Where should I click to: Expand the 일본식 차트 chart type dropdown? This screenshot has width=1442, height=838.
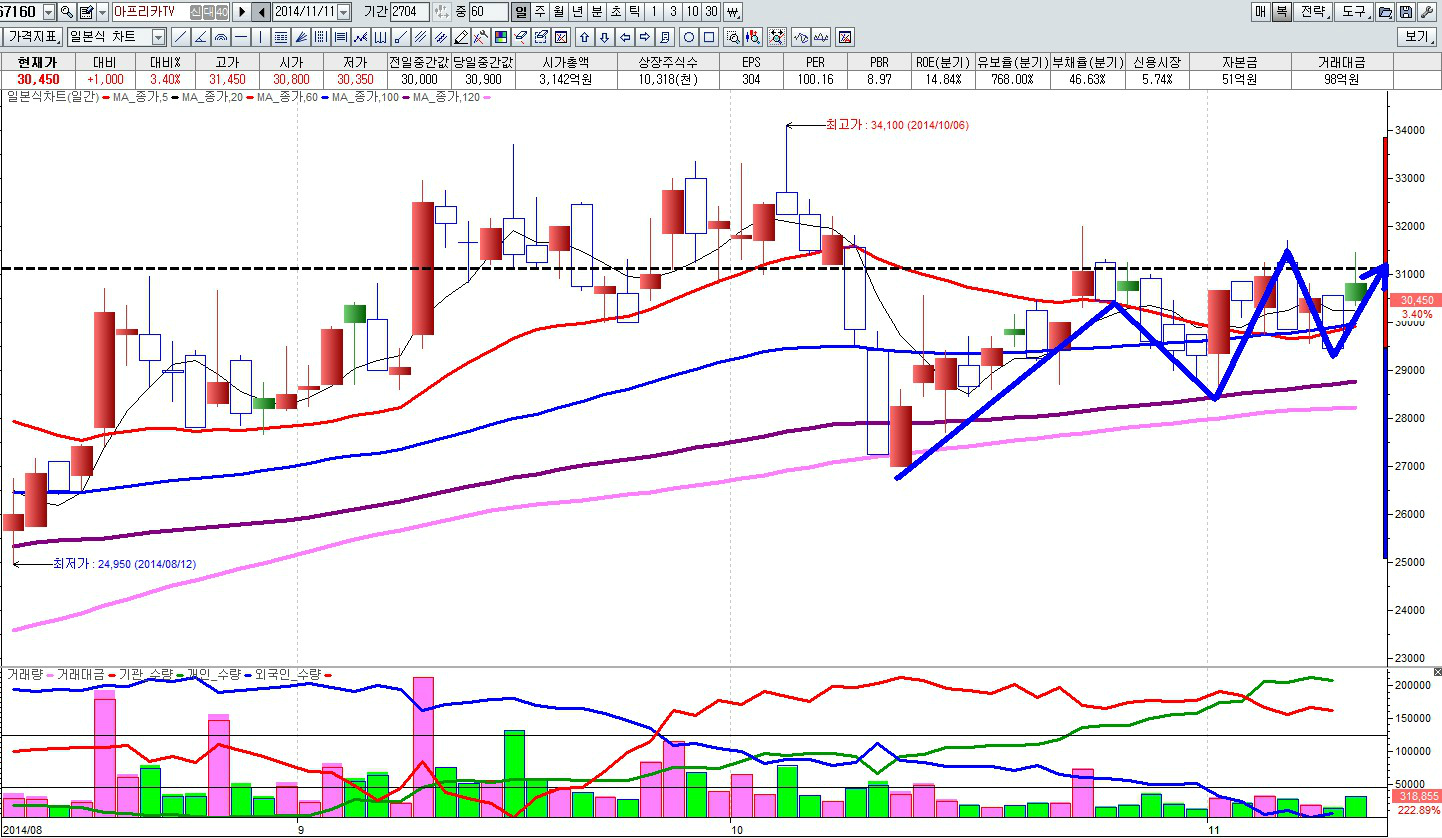(158, 37)
